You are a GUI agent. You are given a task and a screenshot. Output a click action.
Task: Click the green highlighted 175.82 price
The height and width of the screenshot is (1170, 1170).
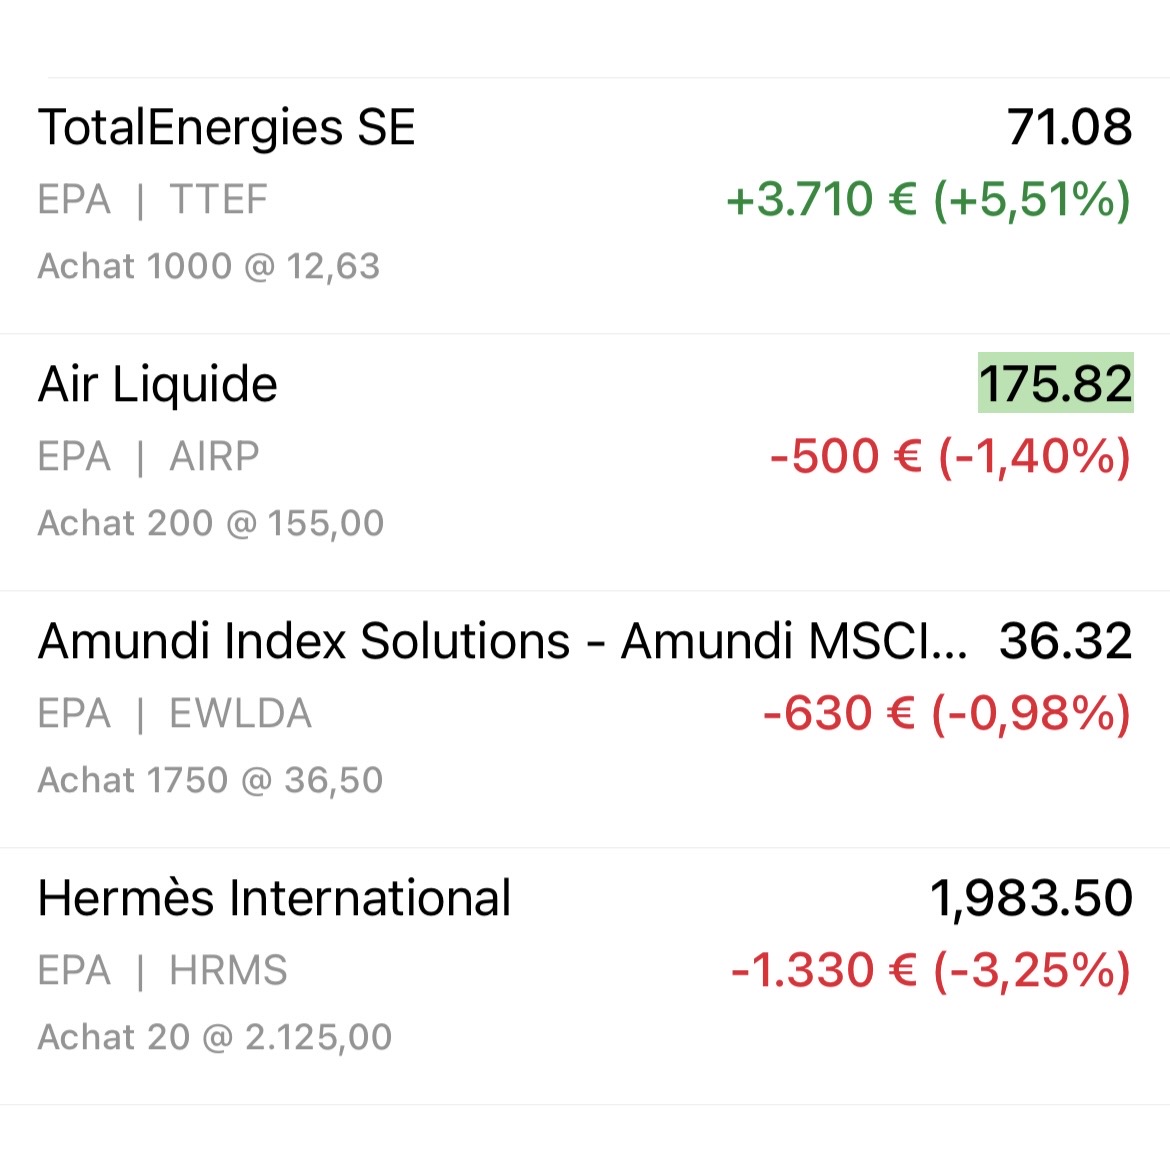[1055, 384]
